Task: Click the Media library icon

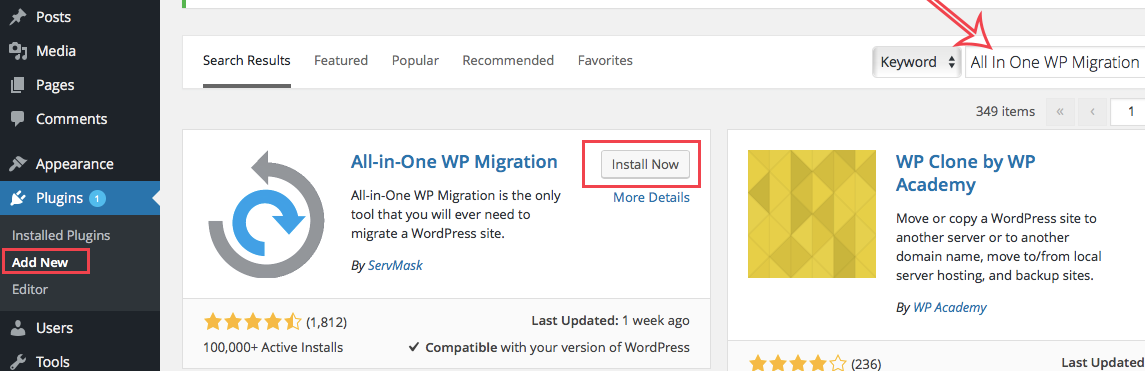Action: pos(18,51)
